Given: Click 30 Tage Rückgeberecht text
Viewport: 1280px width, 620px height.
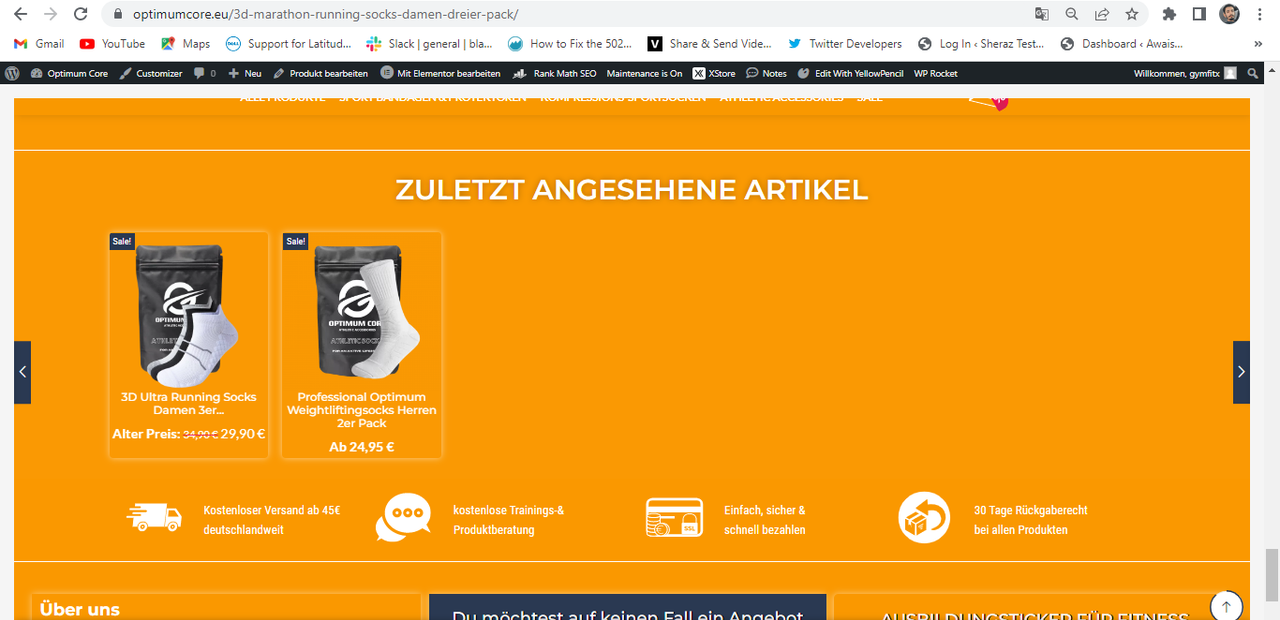Looking at the screenshot, I should click(x=1031, y=520).
